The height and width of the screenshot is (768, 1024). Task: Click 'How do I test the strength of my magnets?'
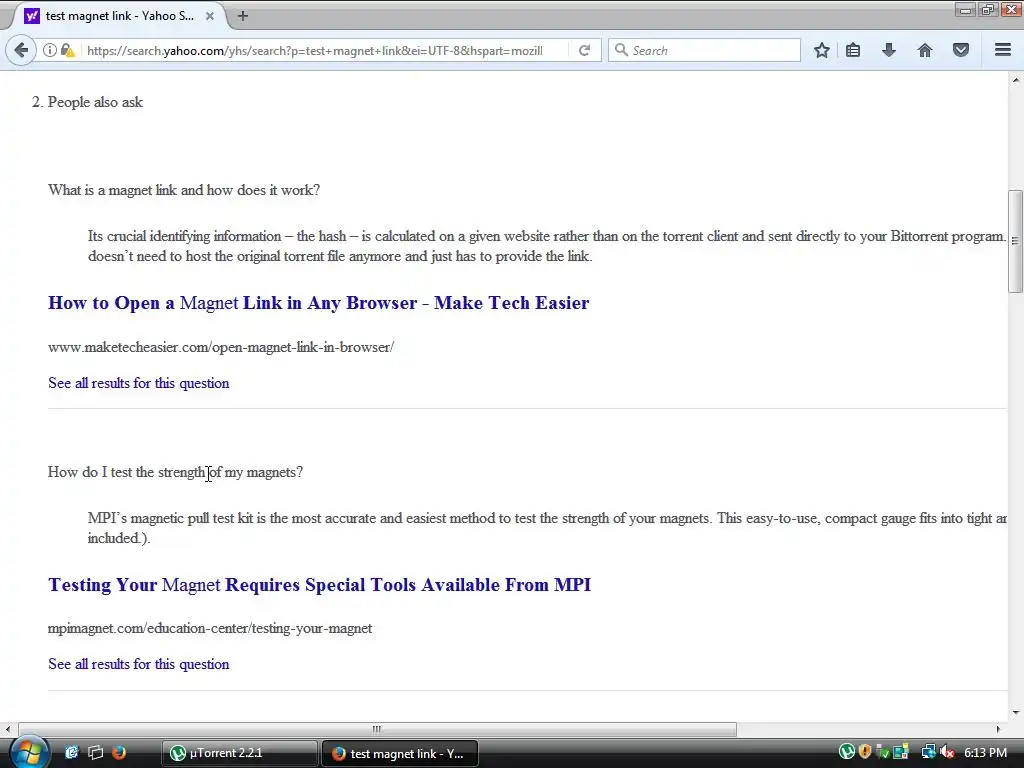(x=175, y=472)
